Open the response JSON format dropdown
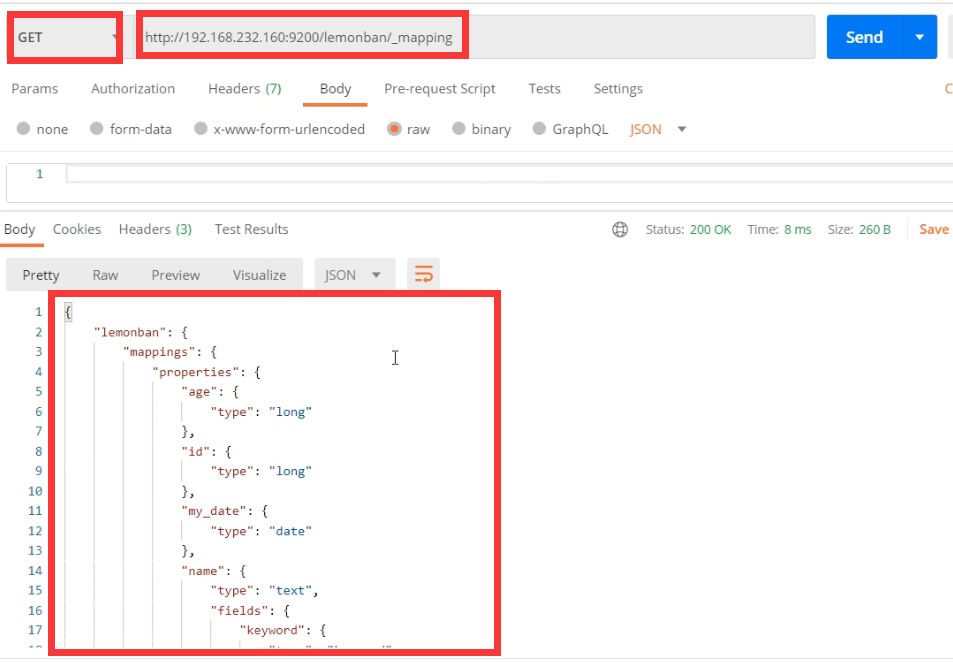 pyautogui.click(x=354, y=275)
